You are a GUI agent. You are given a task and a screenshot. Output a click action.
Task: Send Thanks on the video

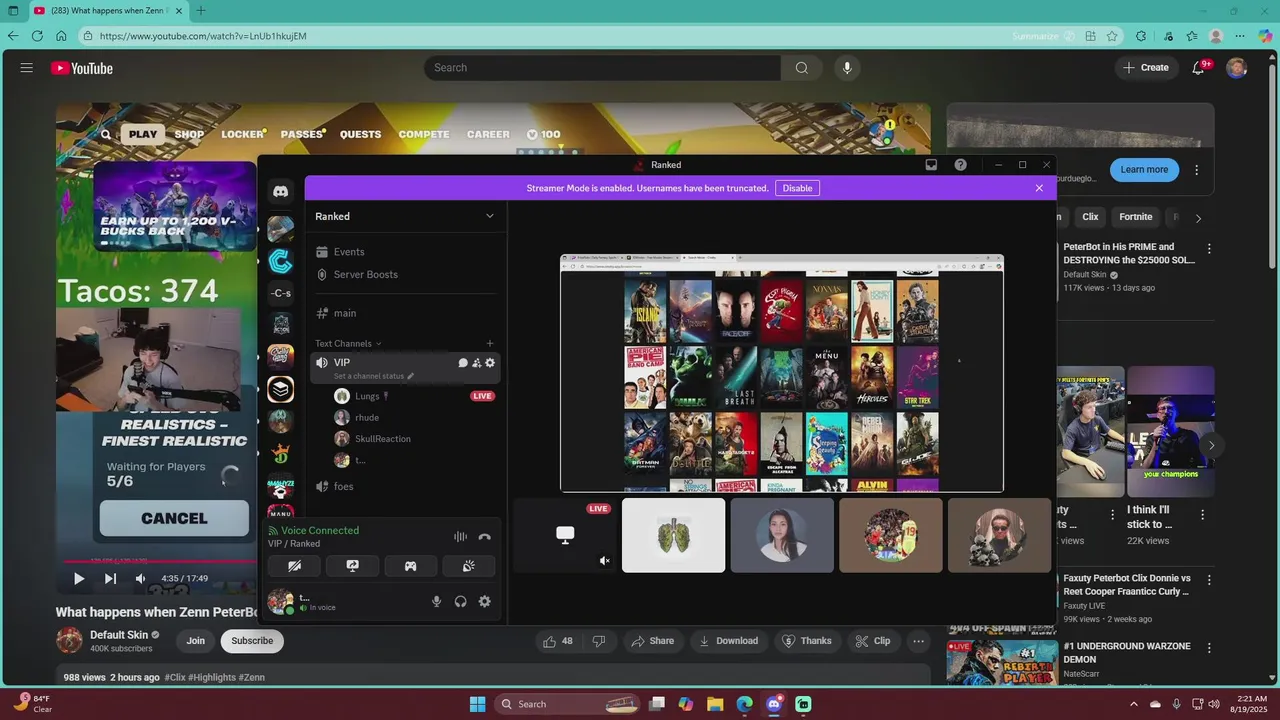(x=807, y=641)
